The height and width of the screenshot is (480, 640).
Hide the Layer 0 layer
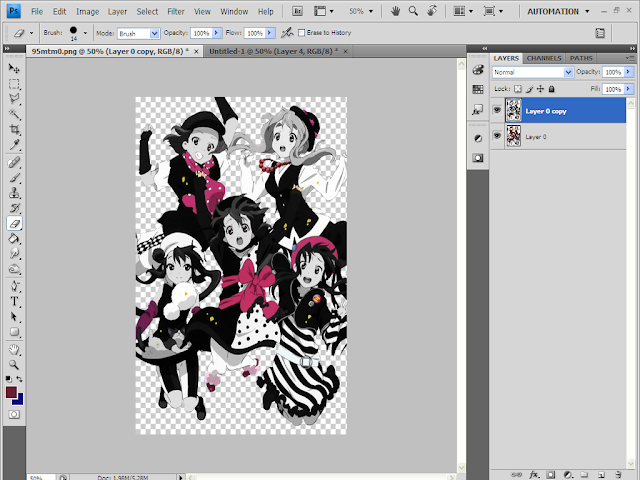click(x=497, y=136)
